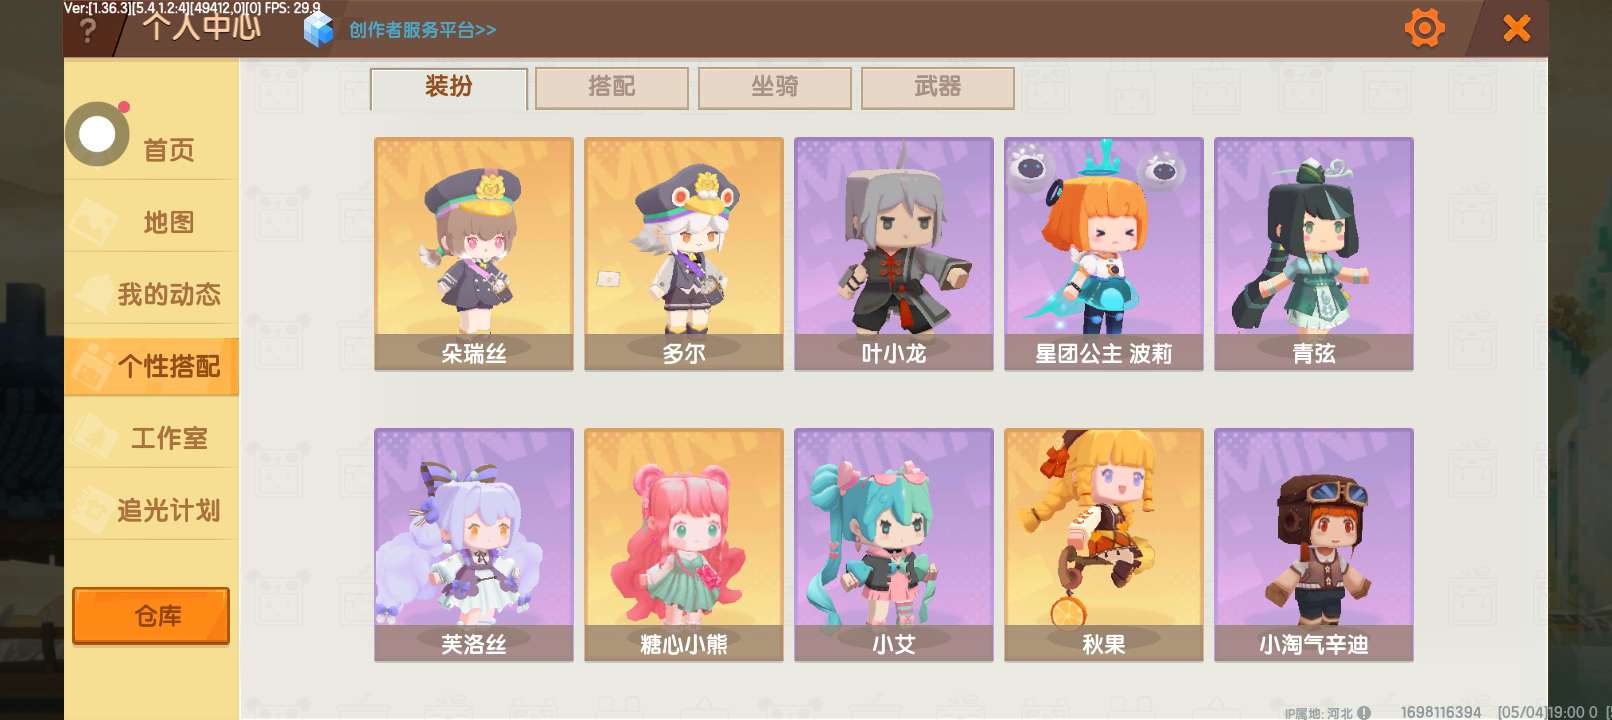Pick the 小艾 character skin
1612x720 pixels.
pyautogui.click(x=894, y=545)
